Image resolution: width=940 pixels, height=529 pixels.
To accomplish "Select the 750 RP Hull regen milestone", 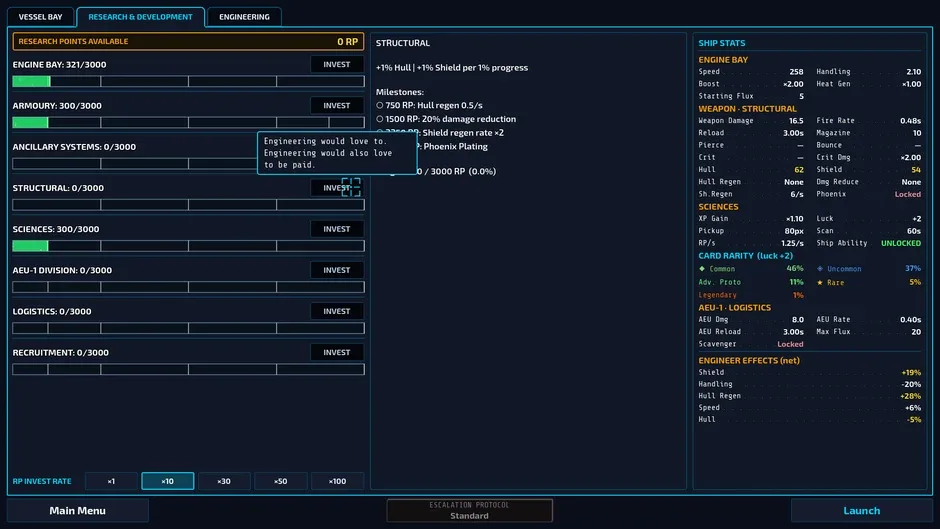I will pos(429,105).
